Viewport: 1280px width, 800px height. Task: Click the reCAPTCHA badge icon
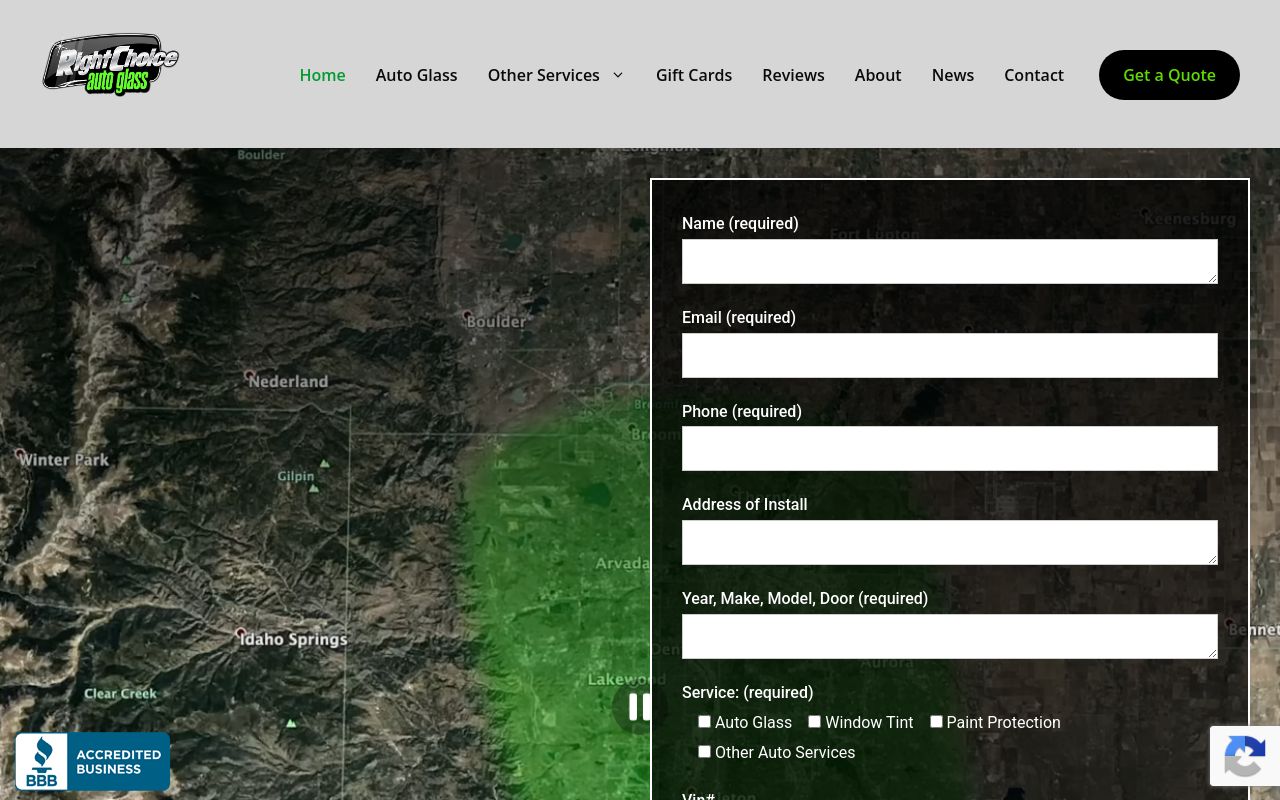tap(1245, 756)
